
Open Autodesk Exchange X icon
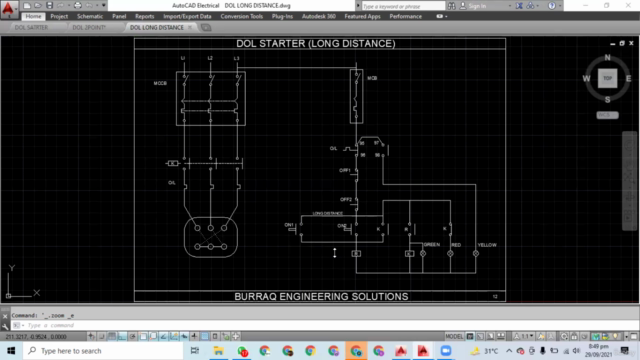click(x=519, y=6)
